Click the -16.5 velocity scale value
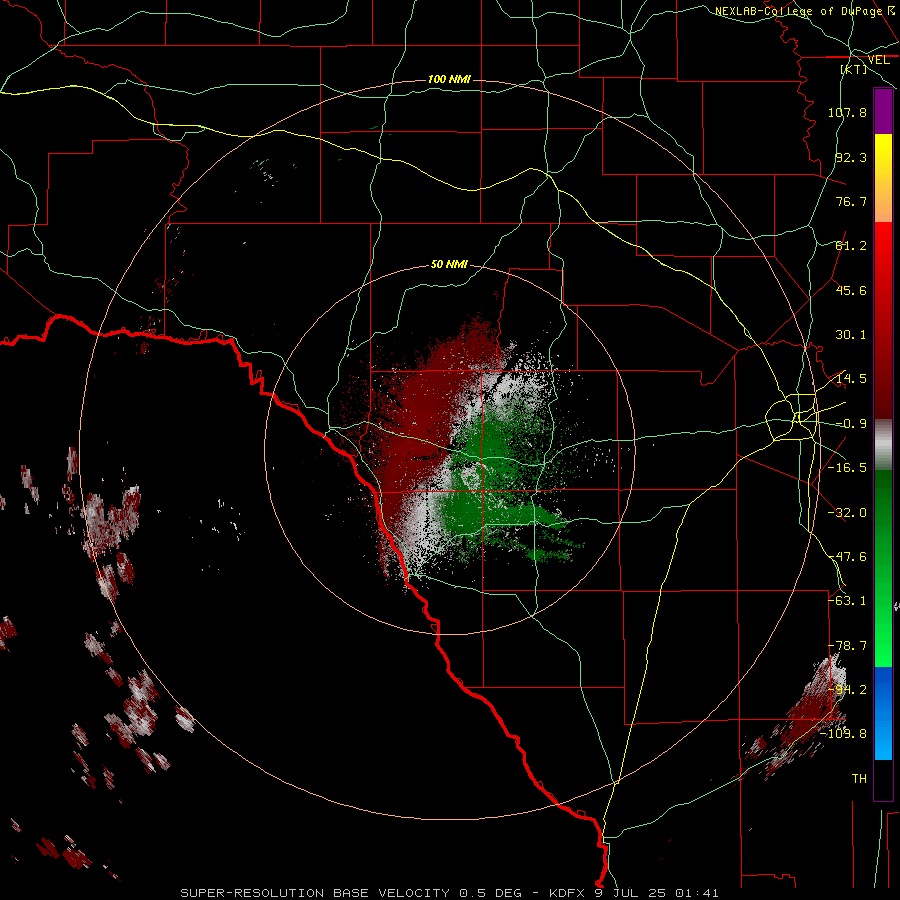This screenshot has width=900, height=900. pyautogui.click(x=847, y=468)
